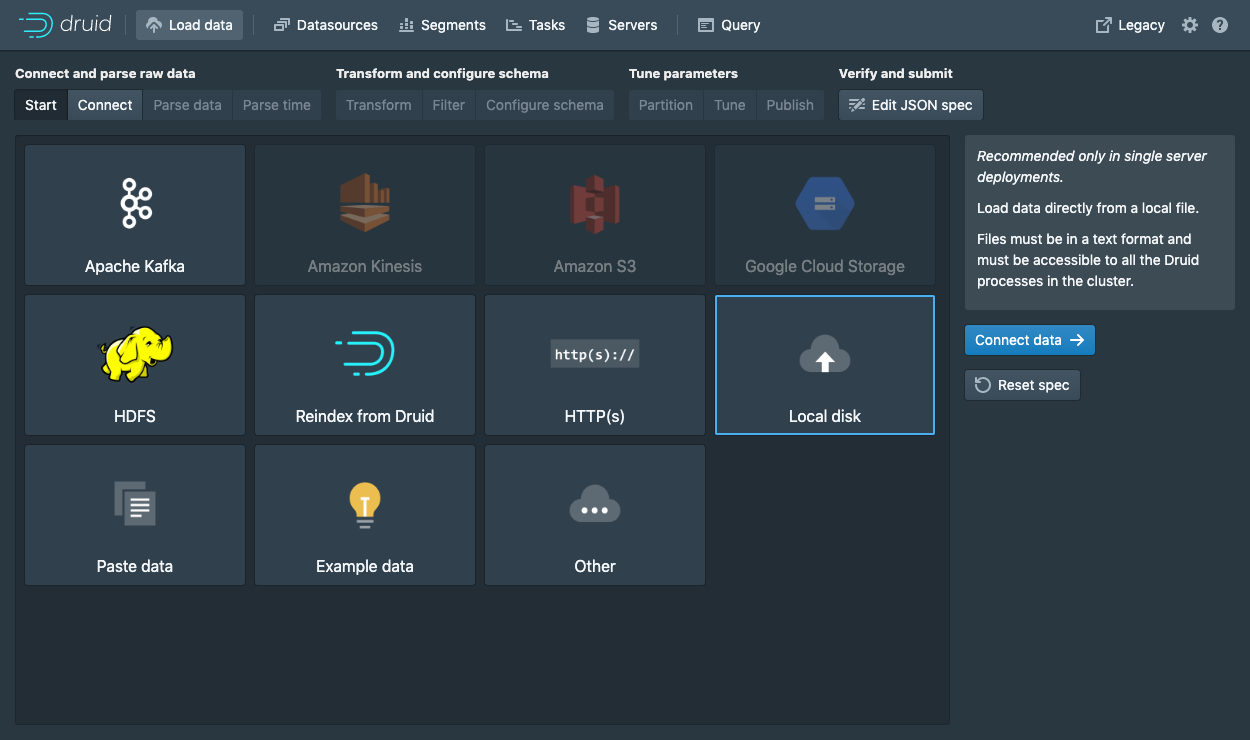Choose the Apache Kafka label
Viewport: 1250px width, 740px height.
(135, 266)
